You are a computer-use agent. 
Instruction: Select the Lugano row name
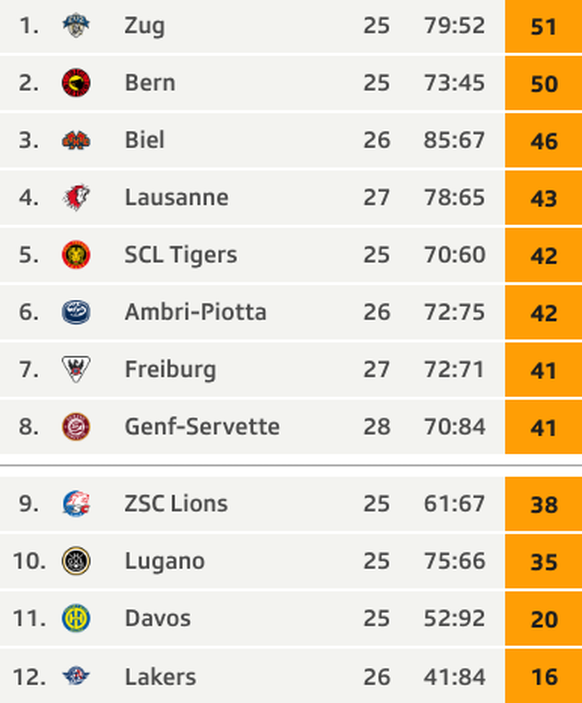[x=165, y=561]
